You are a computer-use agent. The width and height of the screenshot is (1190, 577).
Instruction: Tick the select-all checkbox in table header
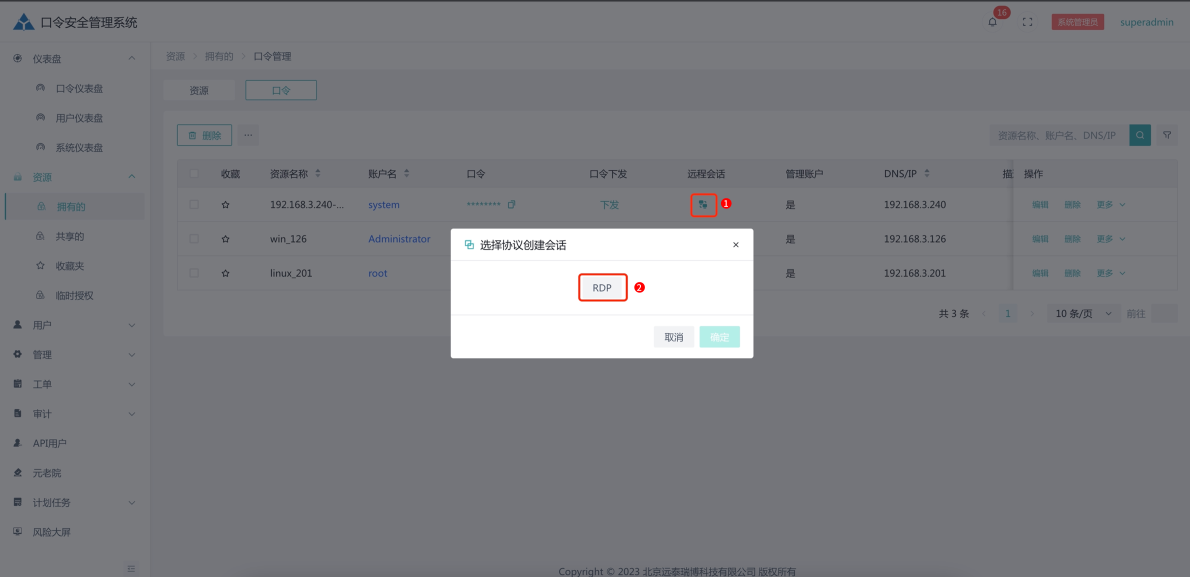[194, 174]
